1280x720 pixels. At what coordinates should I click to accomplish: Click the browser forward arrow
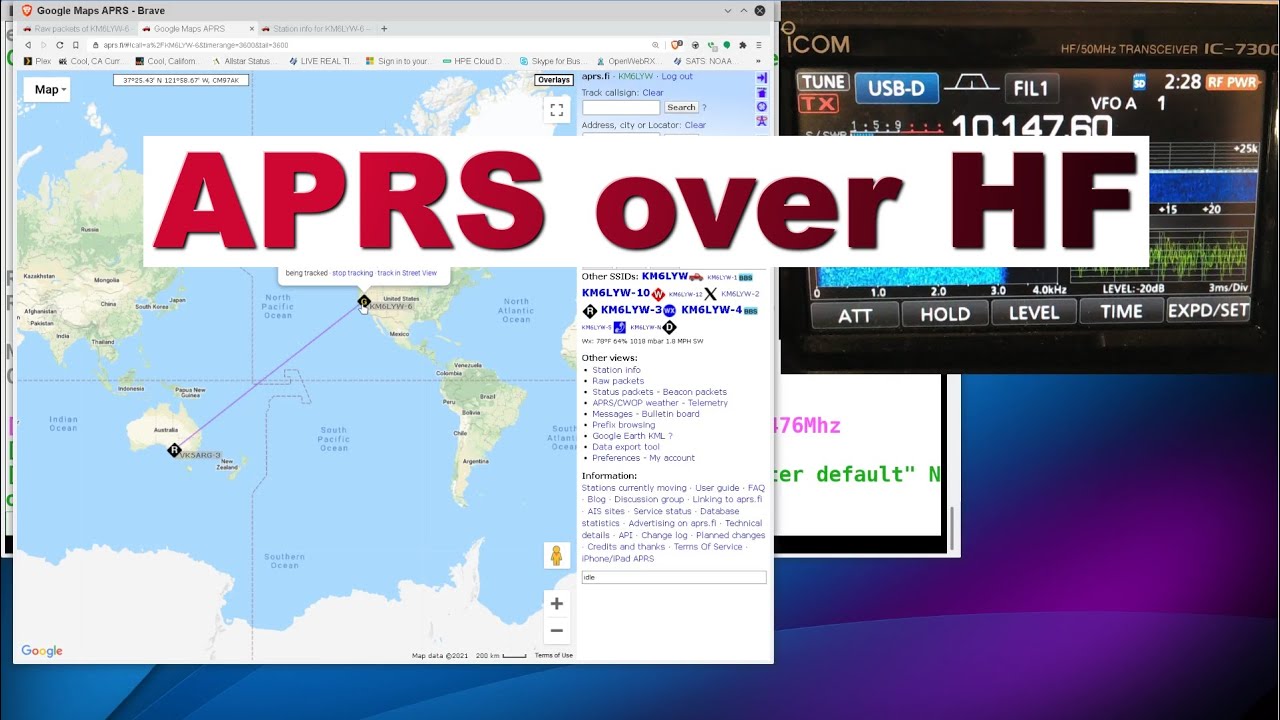tap(44, 45)
